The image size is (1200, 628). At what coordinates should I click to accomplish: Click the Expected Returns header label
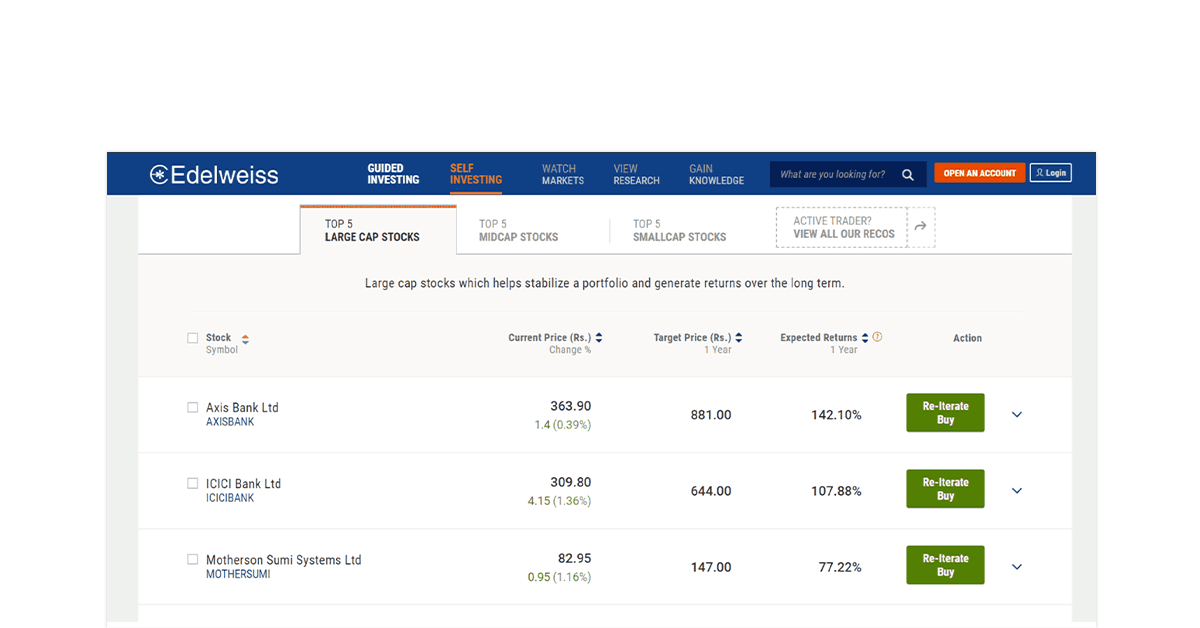819,338
